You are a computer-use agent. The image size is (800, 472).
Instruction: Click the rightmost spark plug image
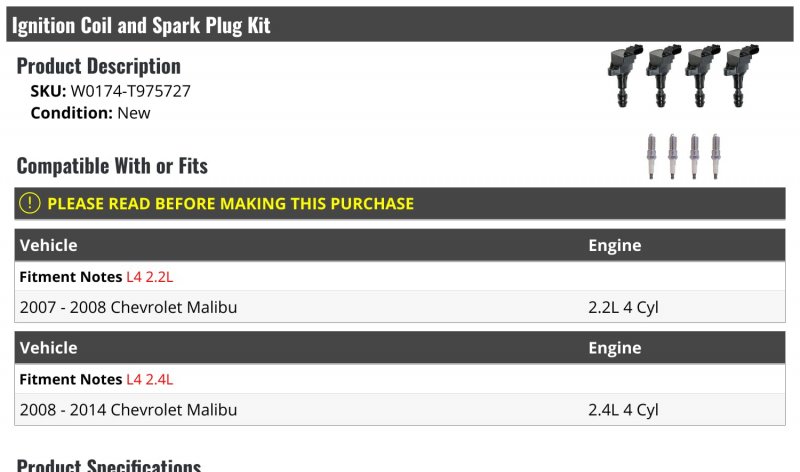point(715,156)
